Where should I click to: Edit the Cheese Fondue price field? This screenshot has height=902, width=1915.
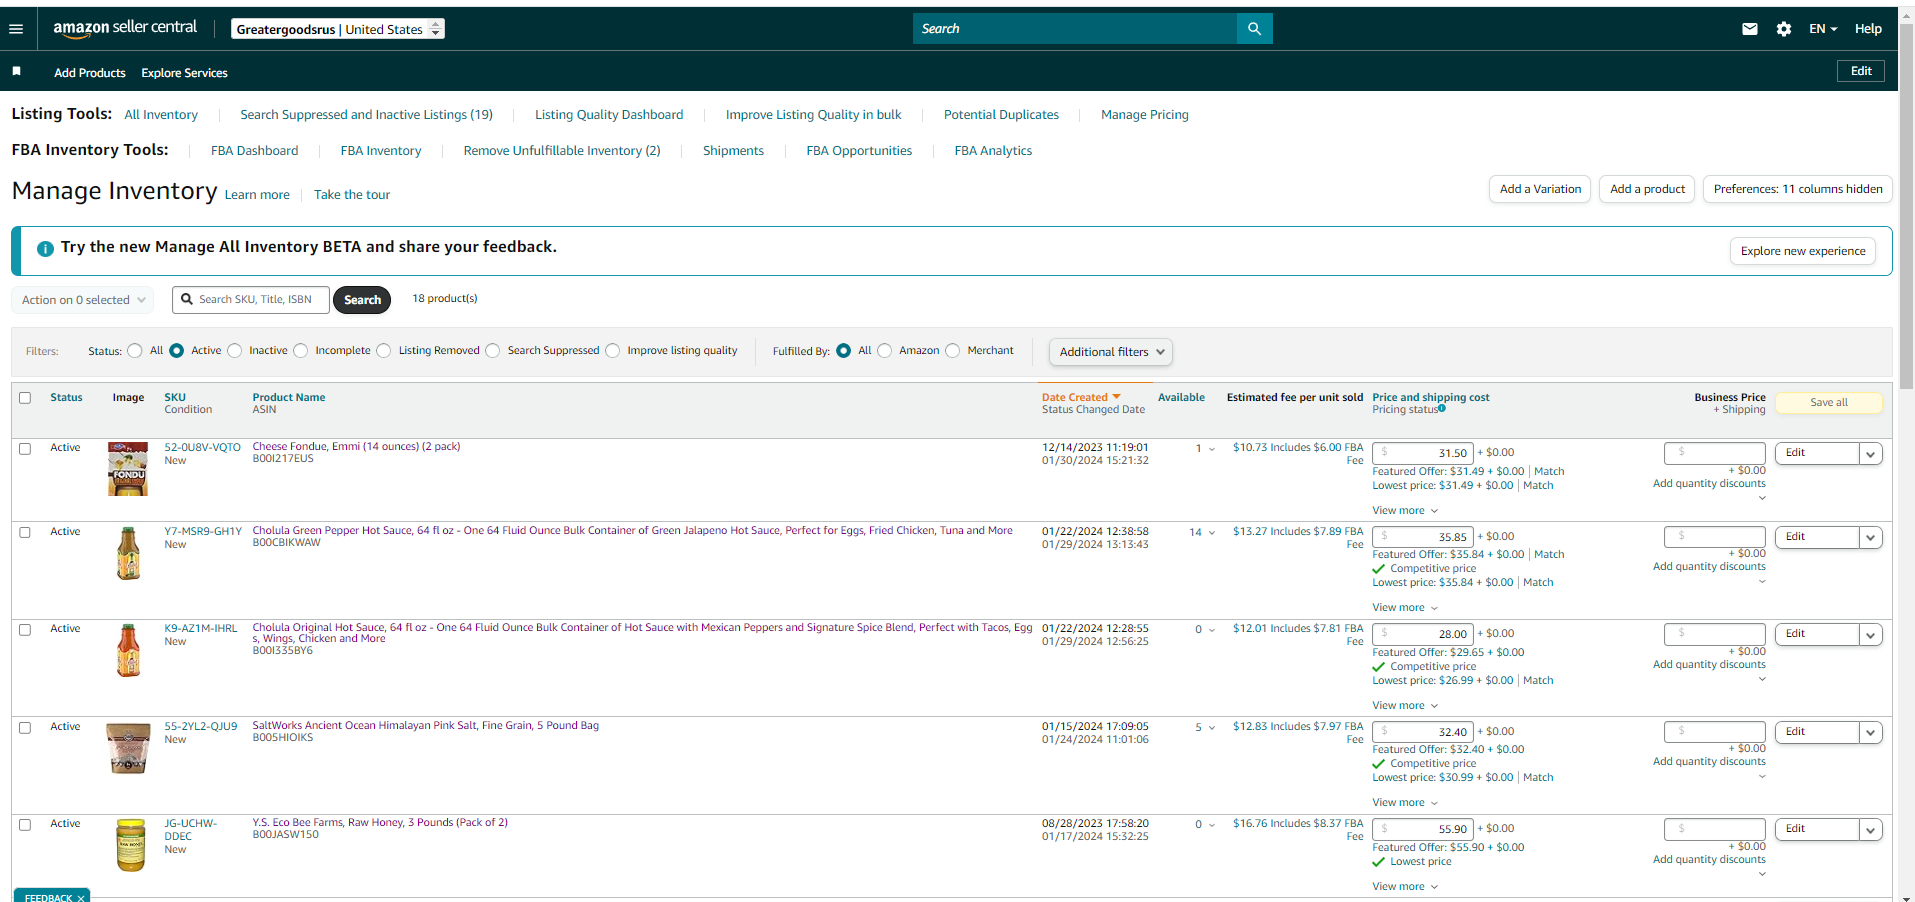coord(1423,453)
